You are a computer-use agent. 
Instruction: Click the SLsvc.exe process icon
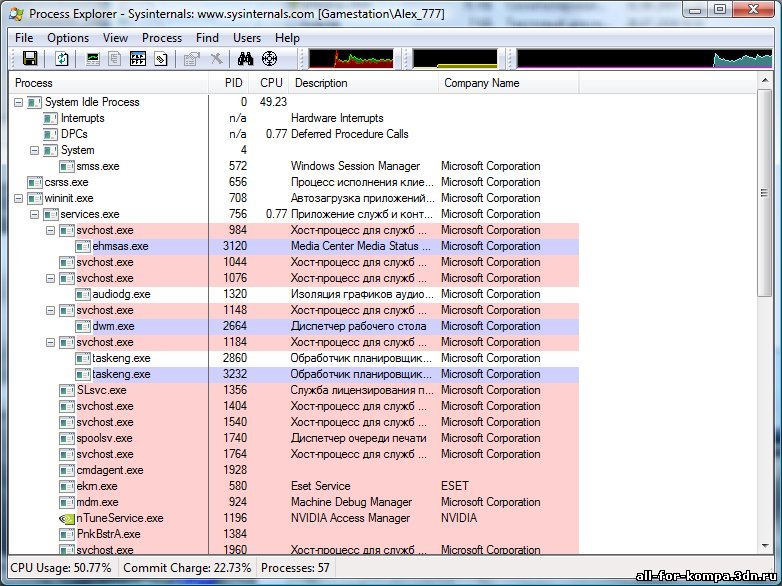click(67, 391)
